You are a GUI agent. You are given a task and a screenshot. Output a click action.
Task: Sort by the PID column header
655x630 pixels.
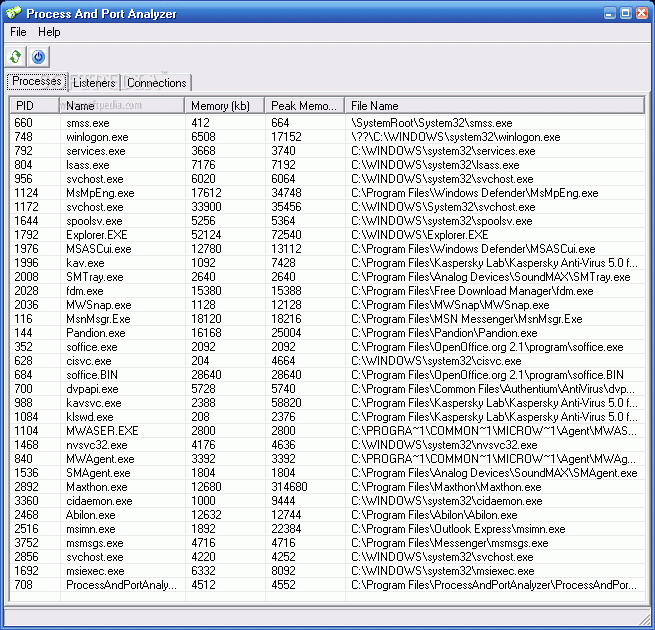click(x=34, y=106)
